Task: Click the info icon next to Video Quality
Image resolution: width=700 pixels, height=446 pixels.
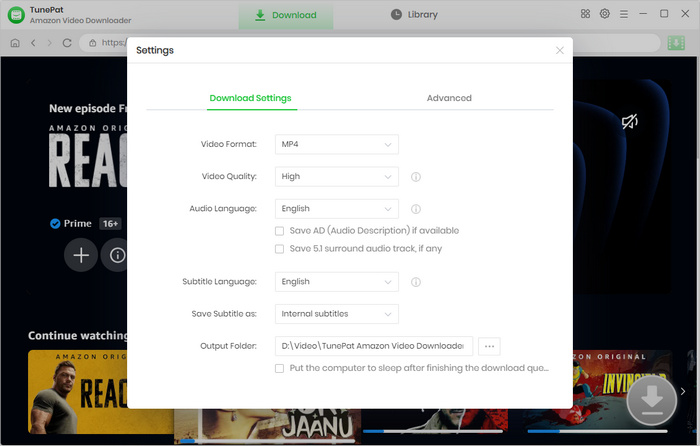Action: click(415, 177)
